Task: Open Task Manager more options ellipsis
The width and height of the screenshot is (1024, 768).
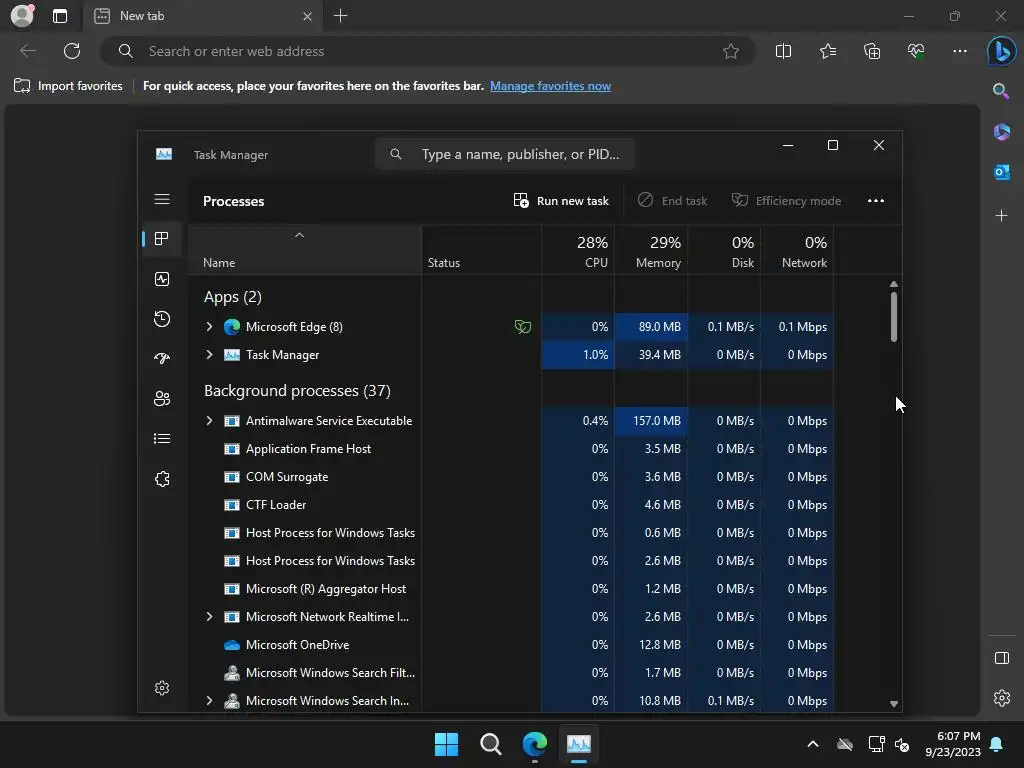Action: [x=876, y=200]
